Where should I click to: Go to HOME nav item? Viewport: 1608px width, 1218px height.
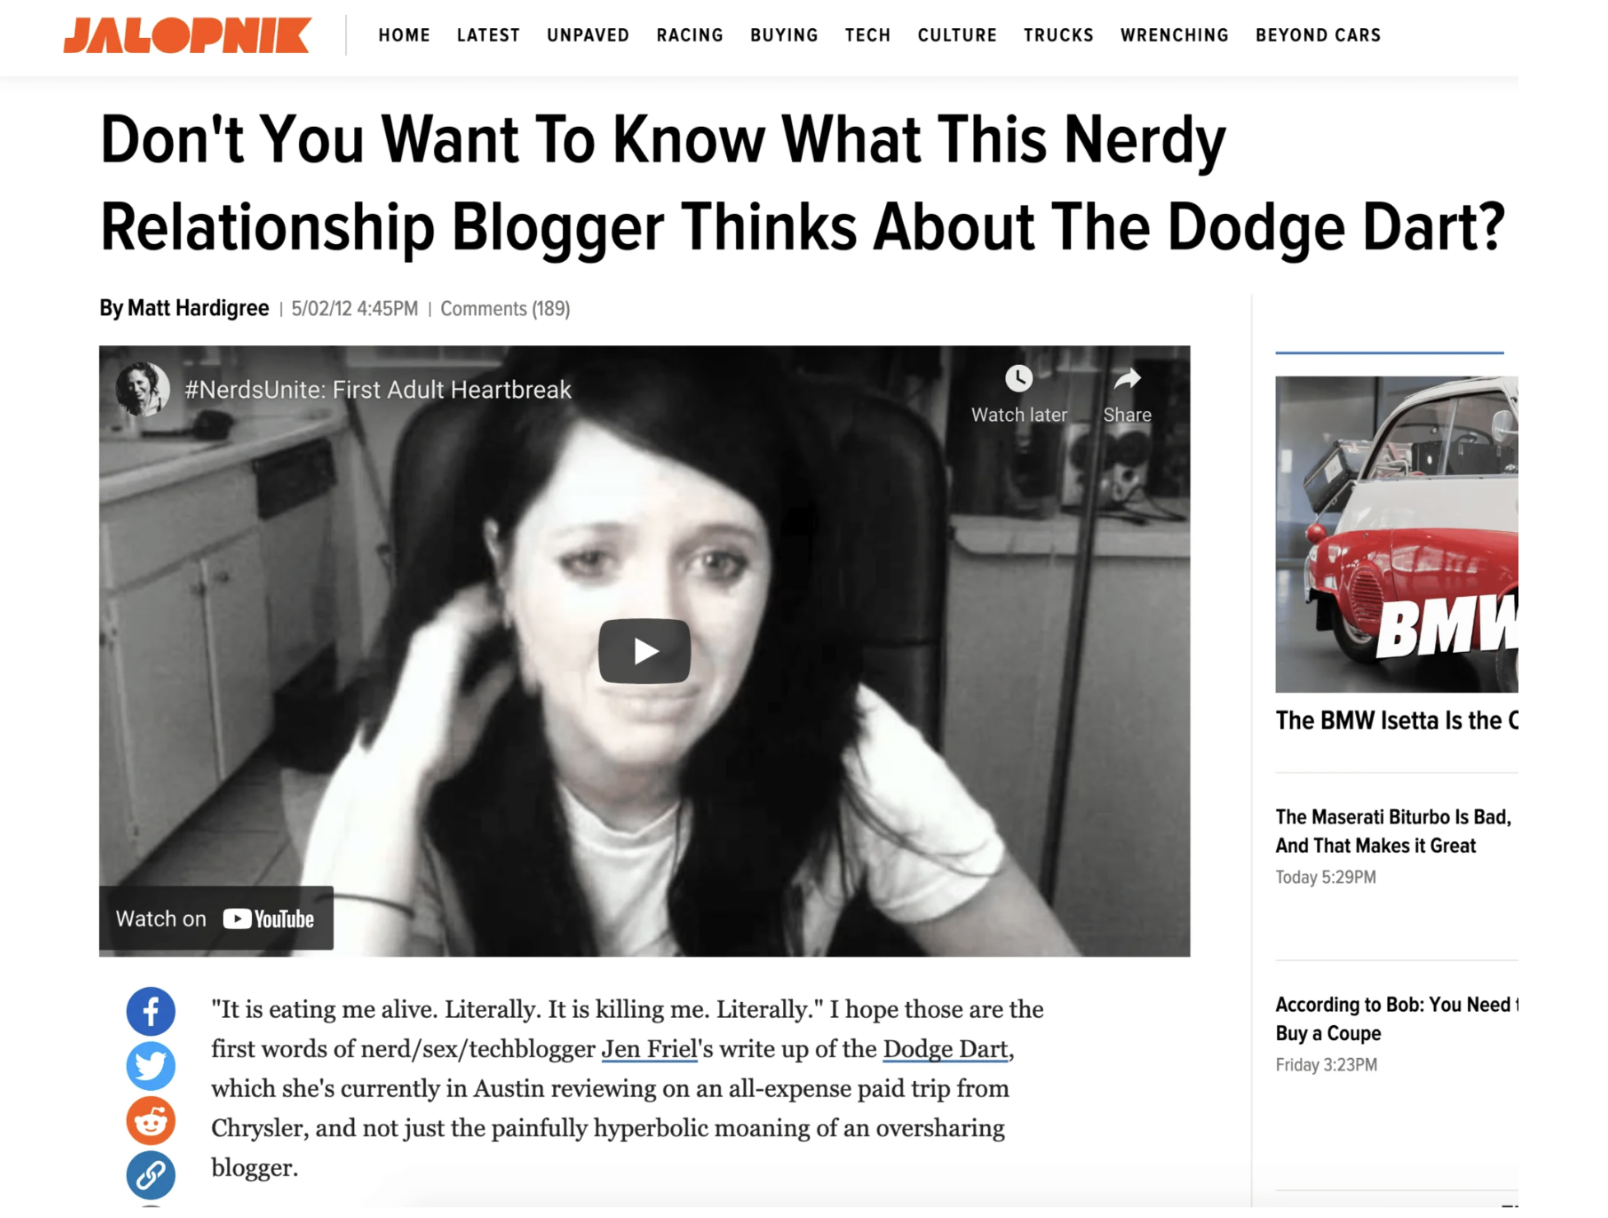click(404, 35)
